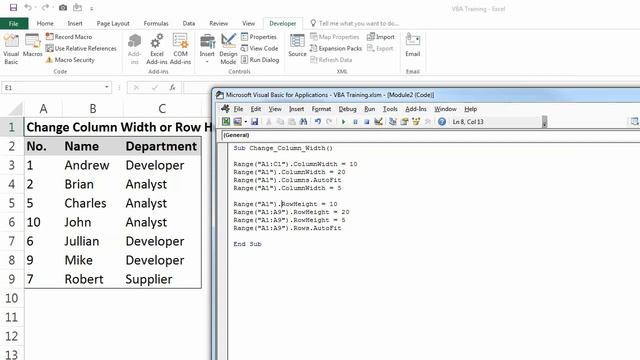Select row 5 header
Viewport: 640px width, 360px height.
11,203
